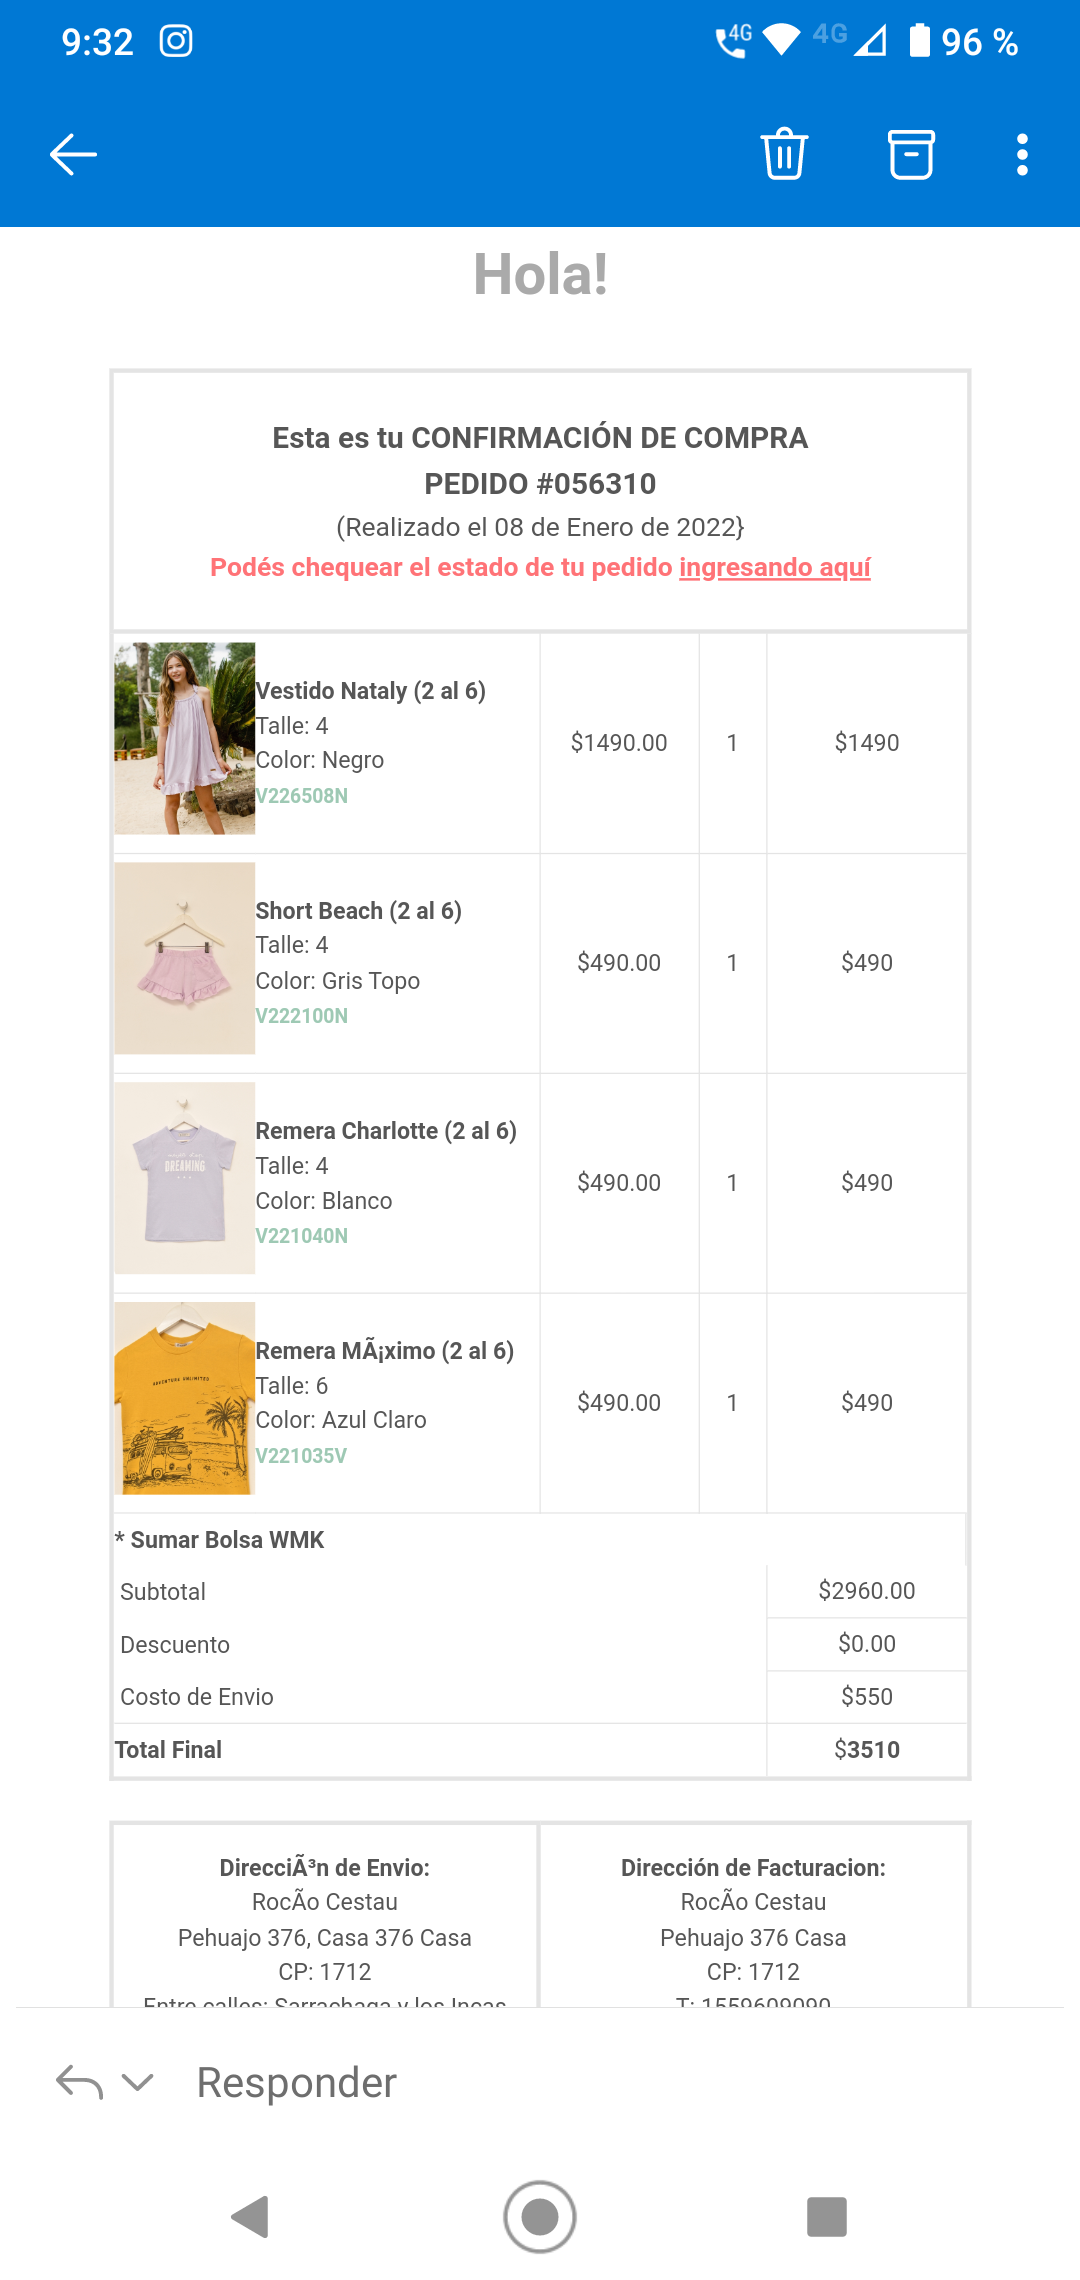
Task: Tap the Instagram notification icon in status bar
Action: click(176, 42)
